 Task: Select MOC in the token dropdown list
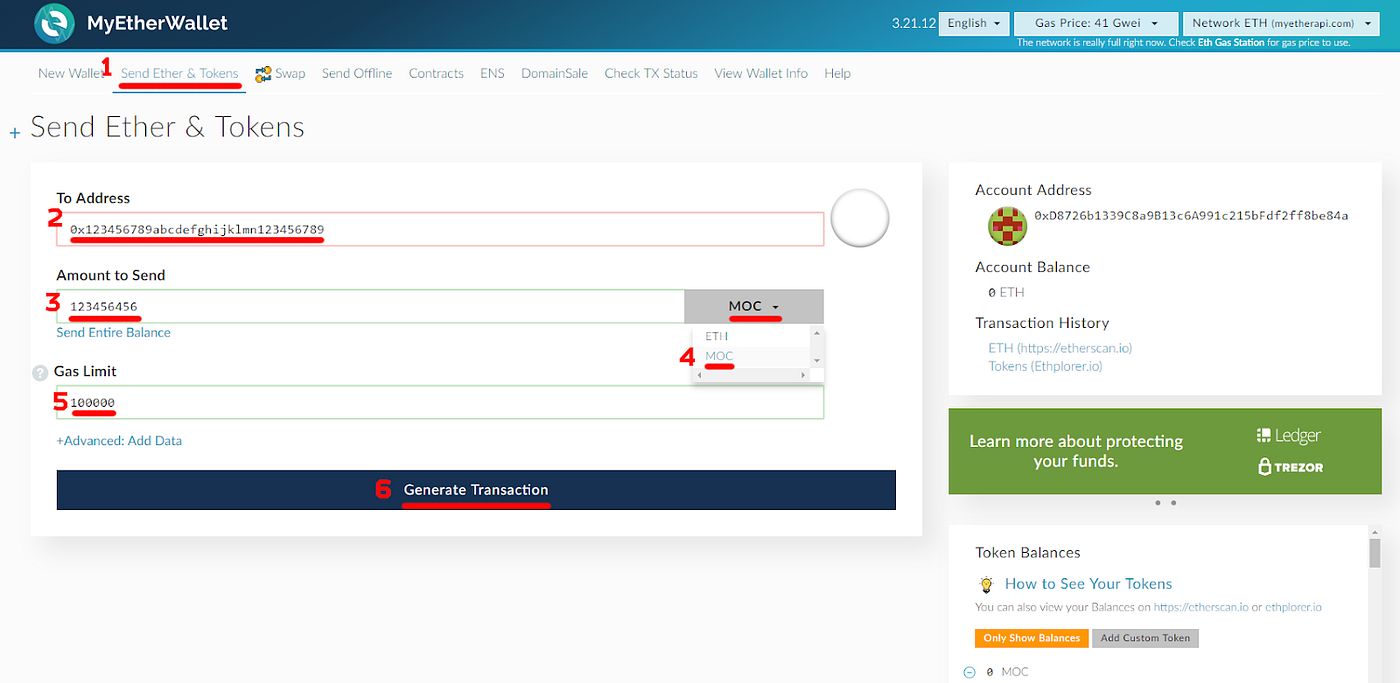tap(719, 356)
